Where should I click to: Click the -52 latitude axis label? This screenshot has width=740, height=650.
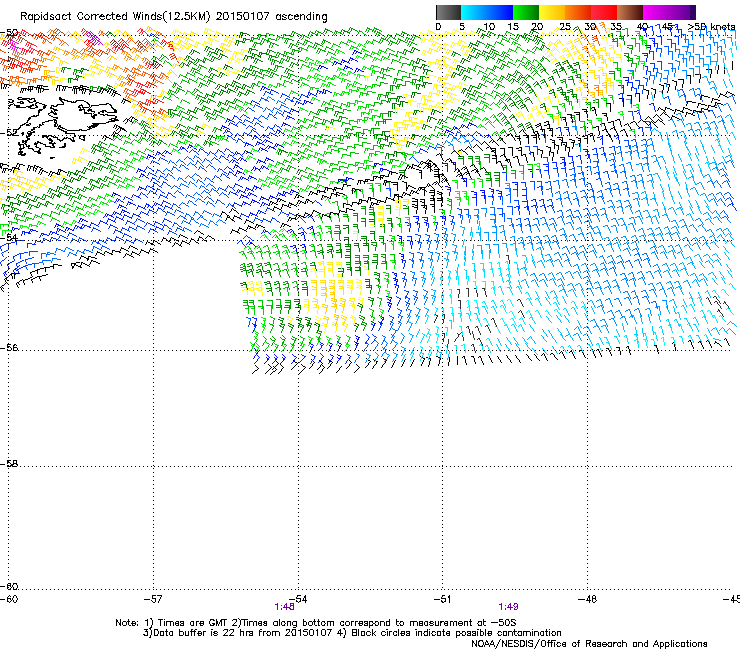pos(9,133)
